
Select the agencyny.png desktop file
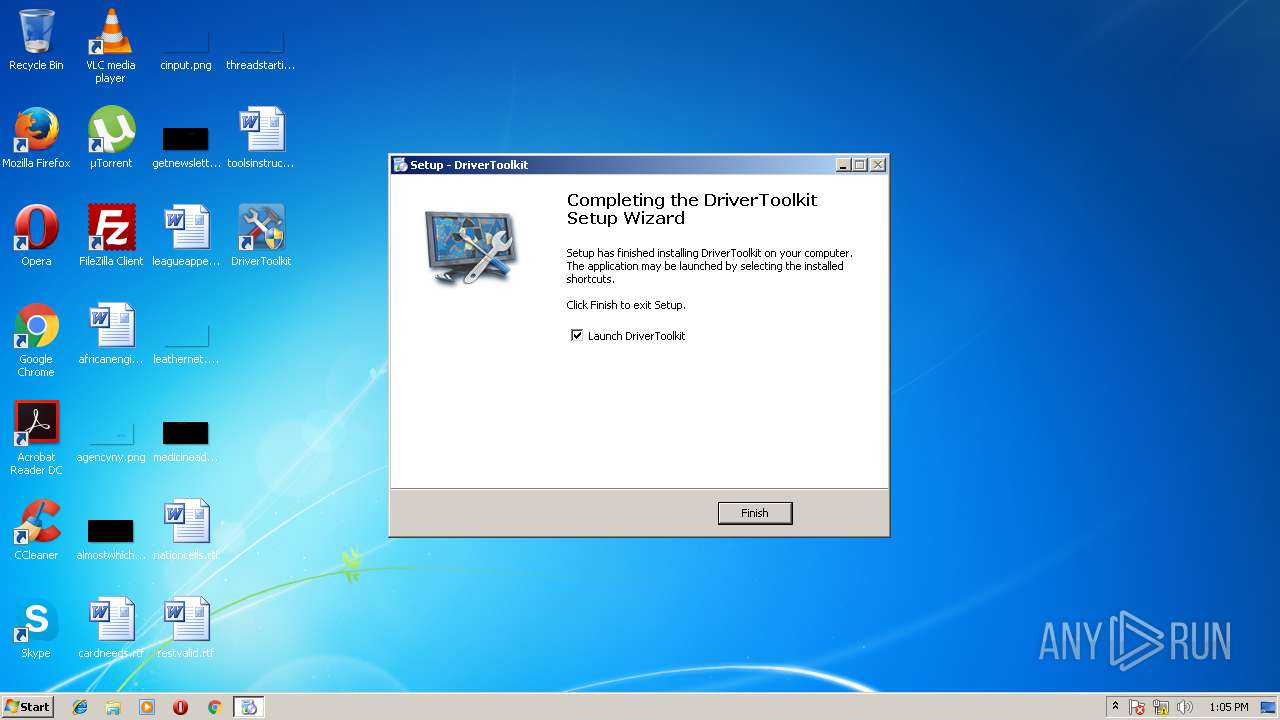(x=111, y=442)
